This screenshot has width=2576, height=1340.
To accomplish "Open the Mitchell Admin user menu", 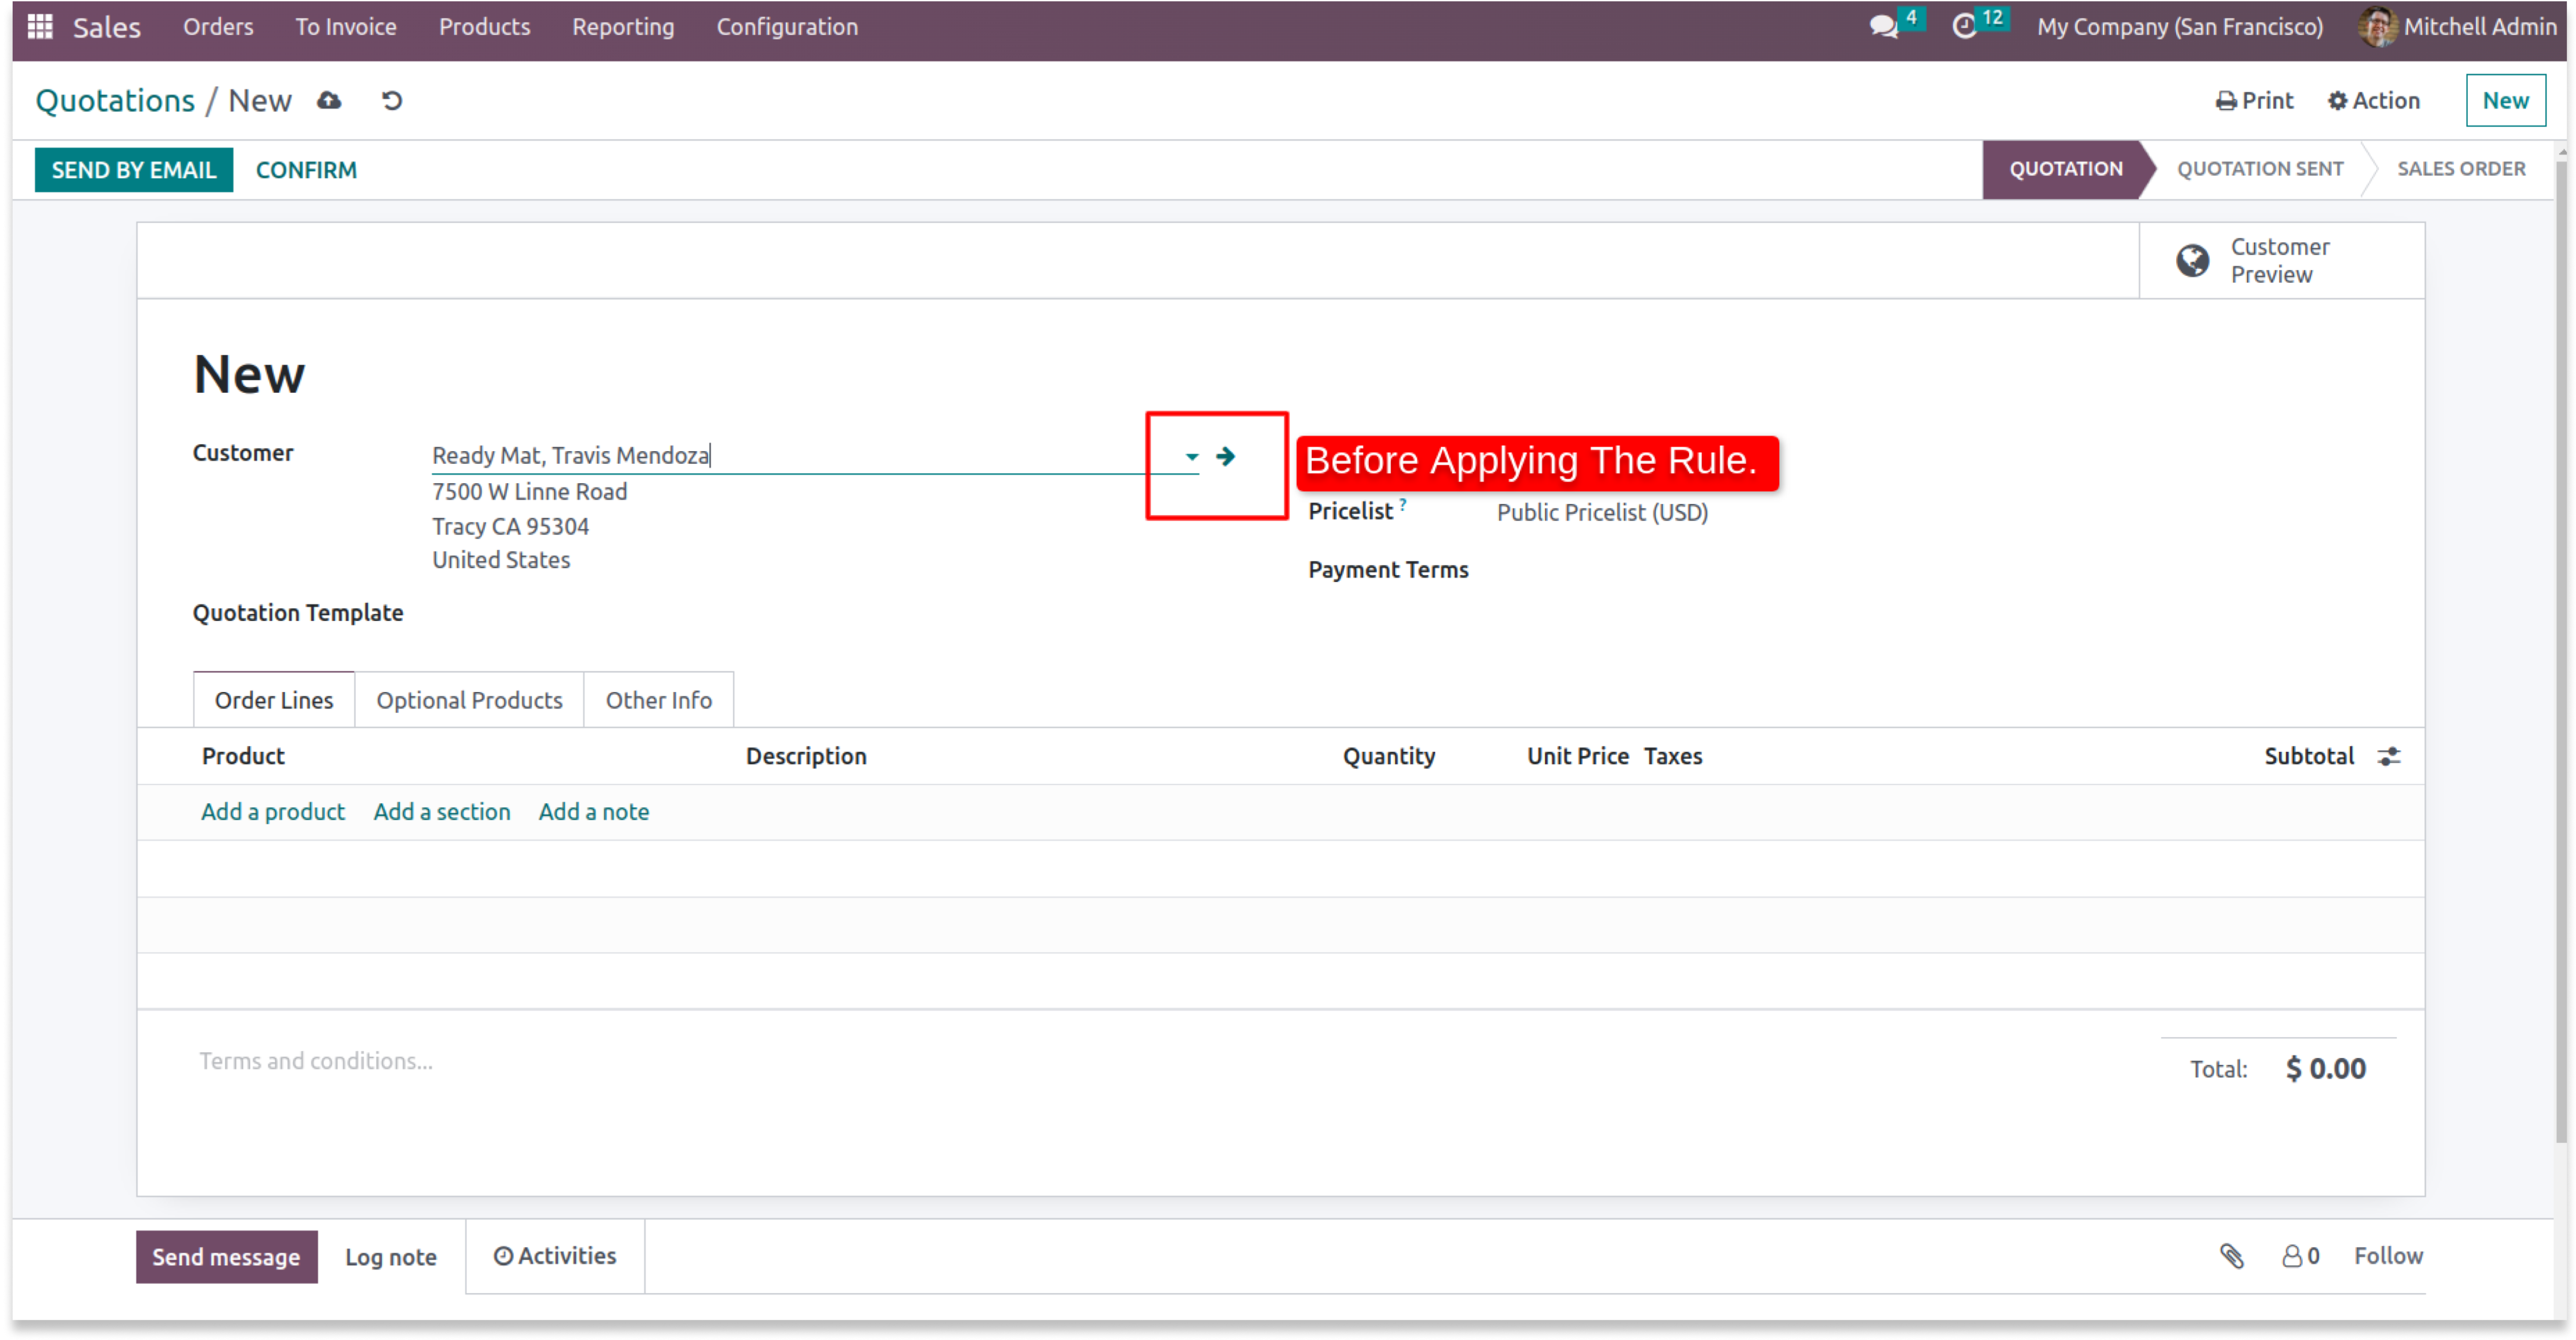I will pyautogui.click(x=2457, y=27).
